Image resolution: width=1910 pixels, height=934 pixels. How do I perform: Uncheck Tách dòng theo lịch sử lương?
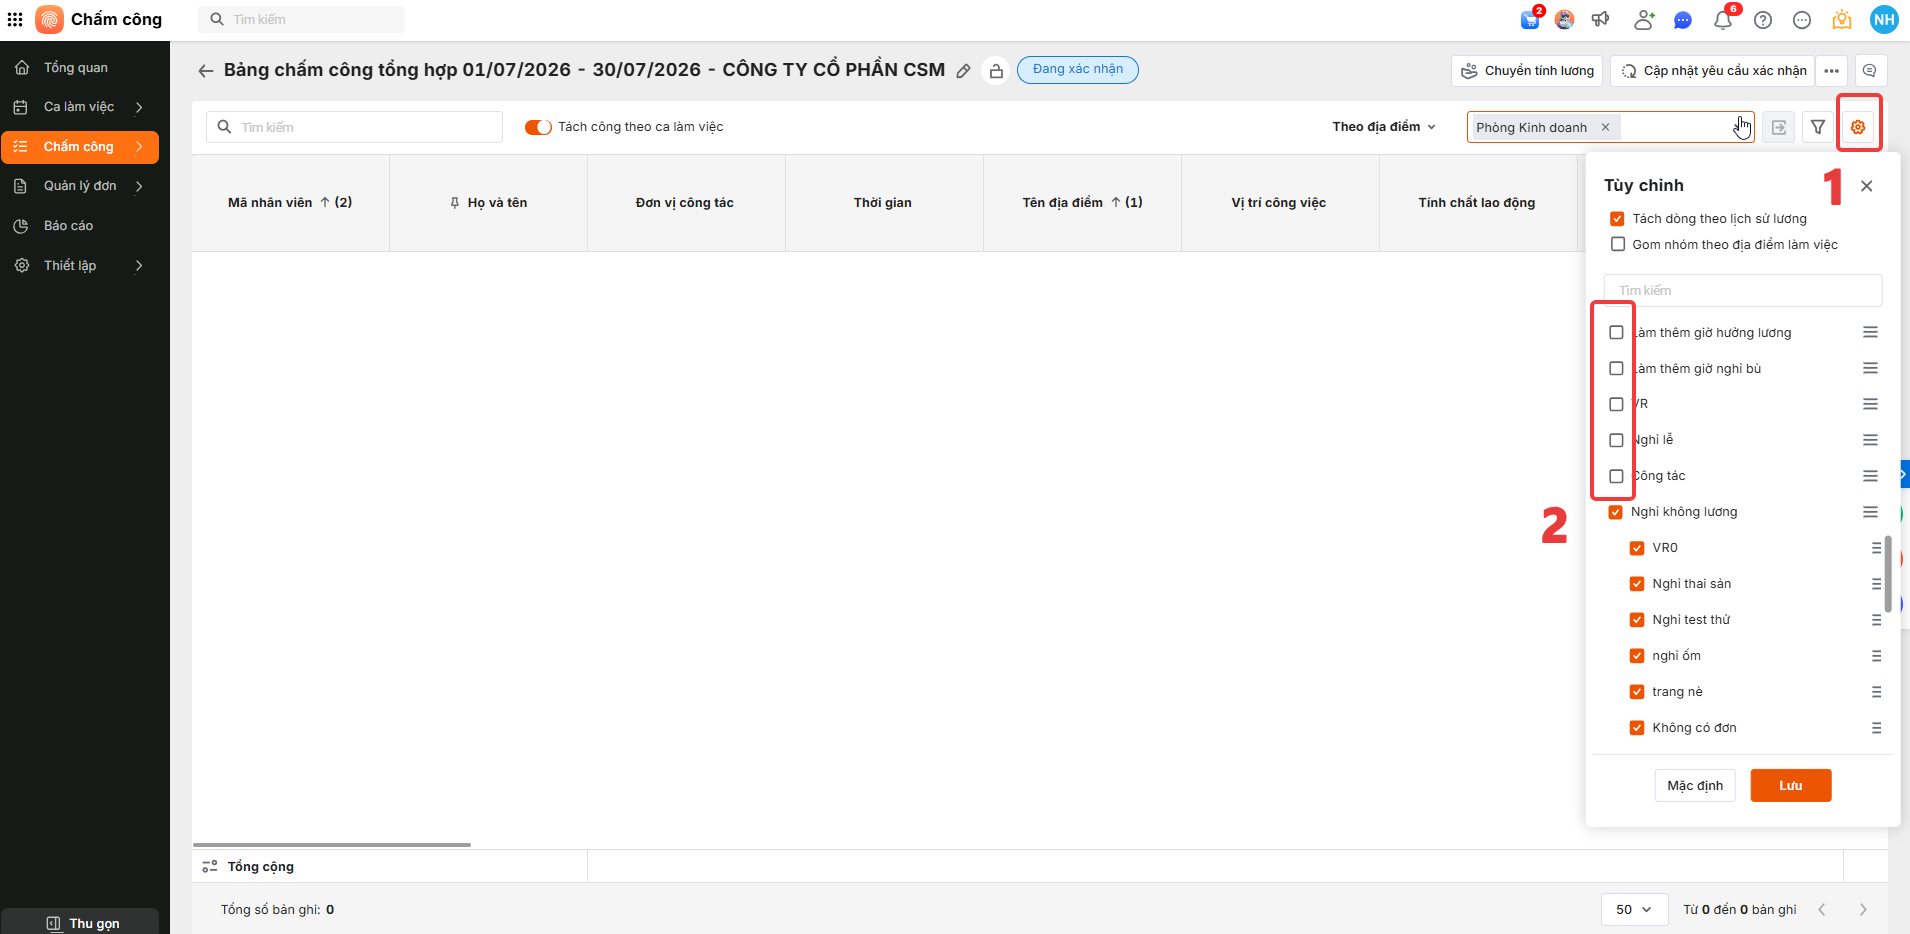pyautogui.click(x=1617, y=219)
